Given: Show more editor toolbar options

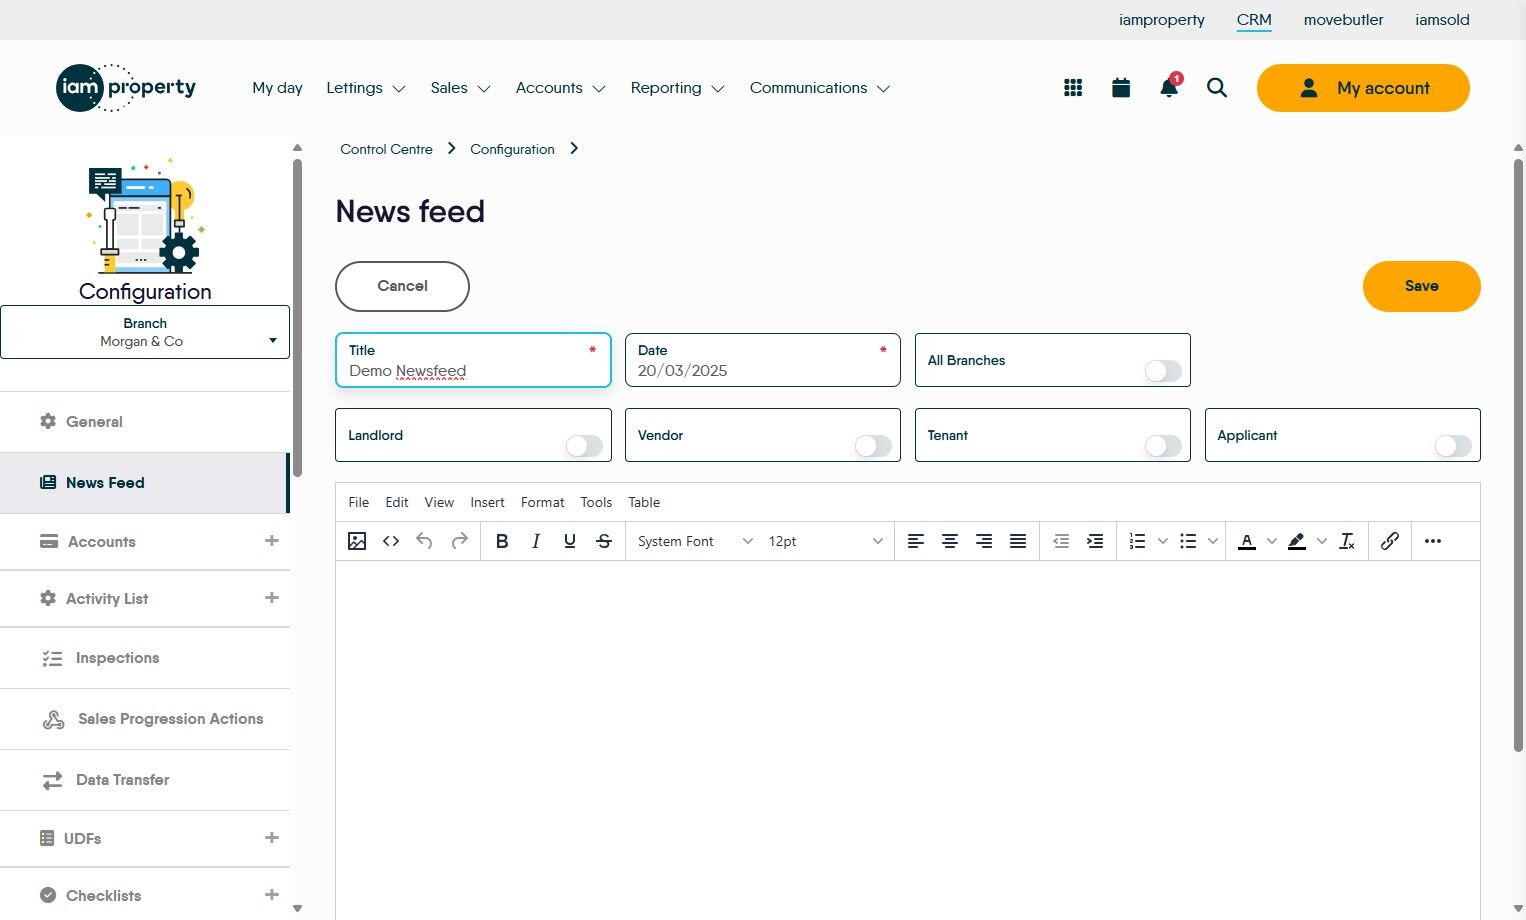Looking at the screenshot, I should [x=1433, y=541].
